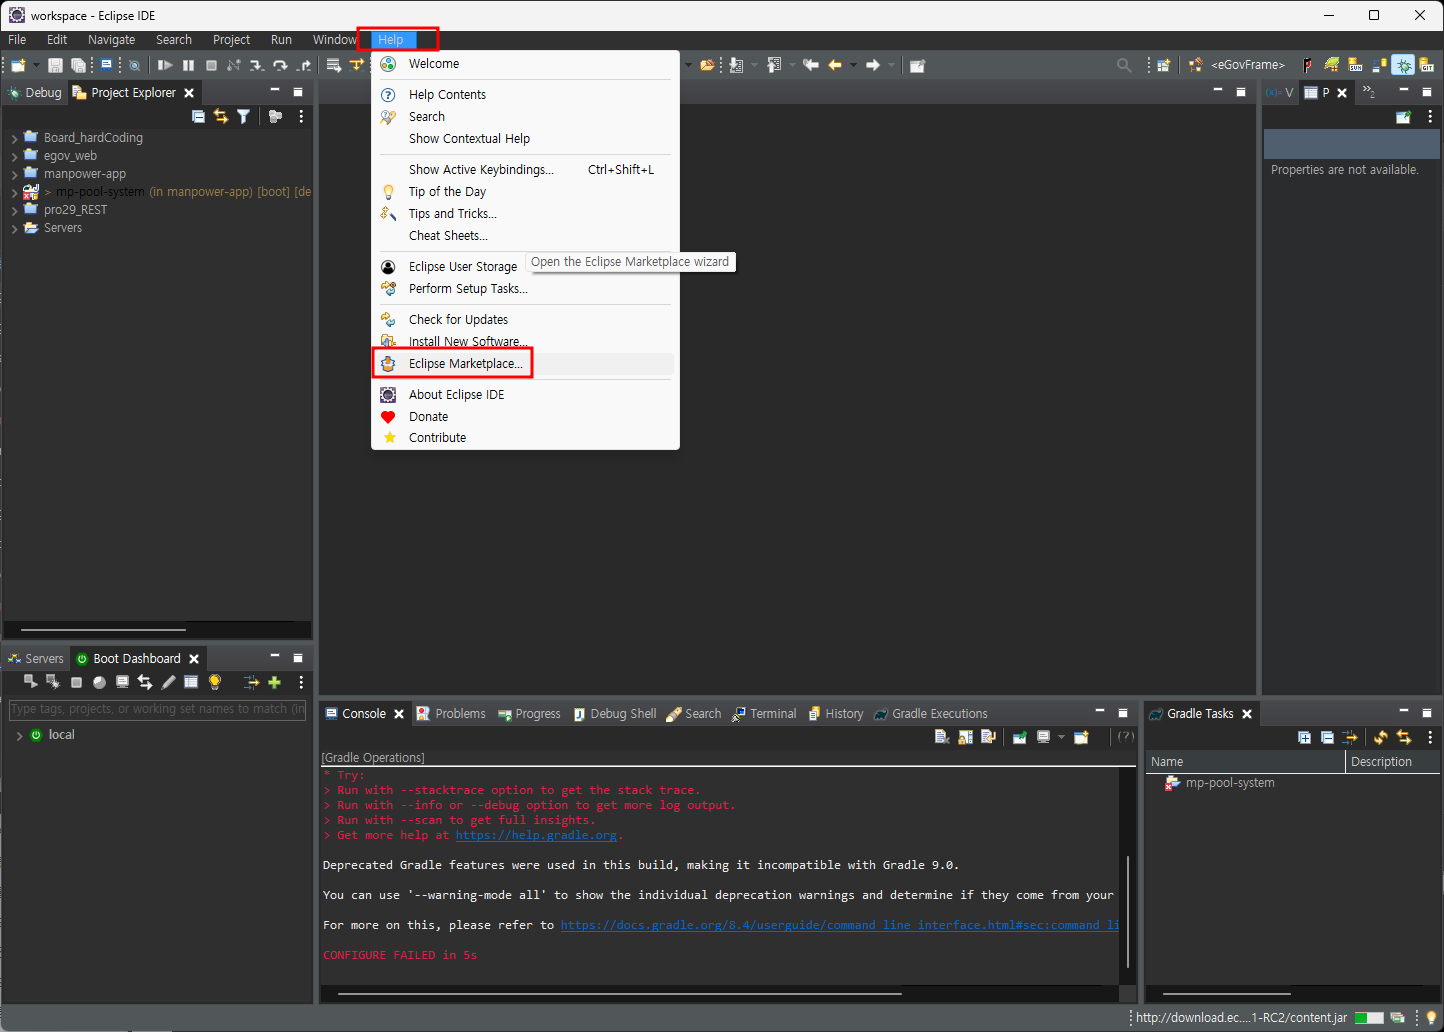
Task: Click the Boot Dashboard stop square icon
Action: pyautogui.click(x=76, y=682)
